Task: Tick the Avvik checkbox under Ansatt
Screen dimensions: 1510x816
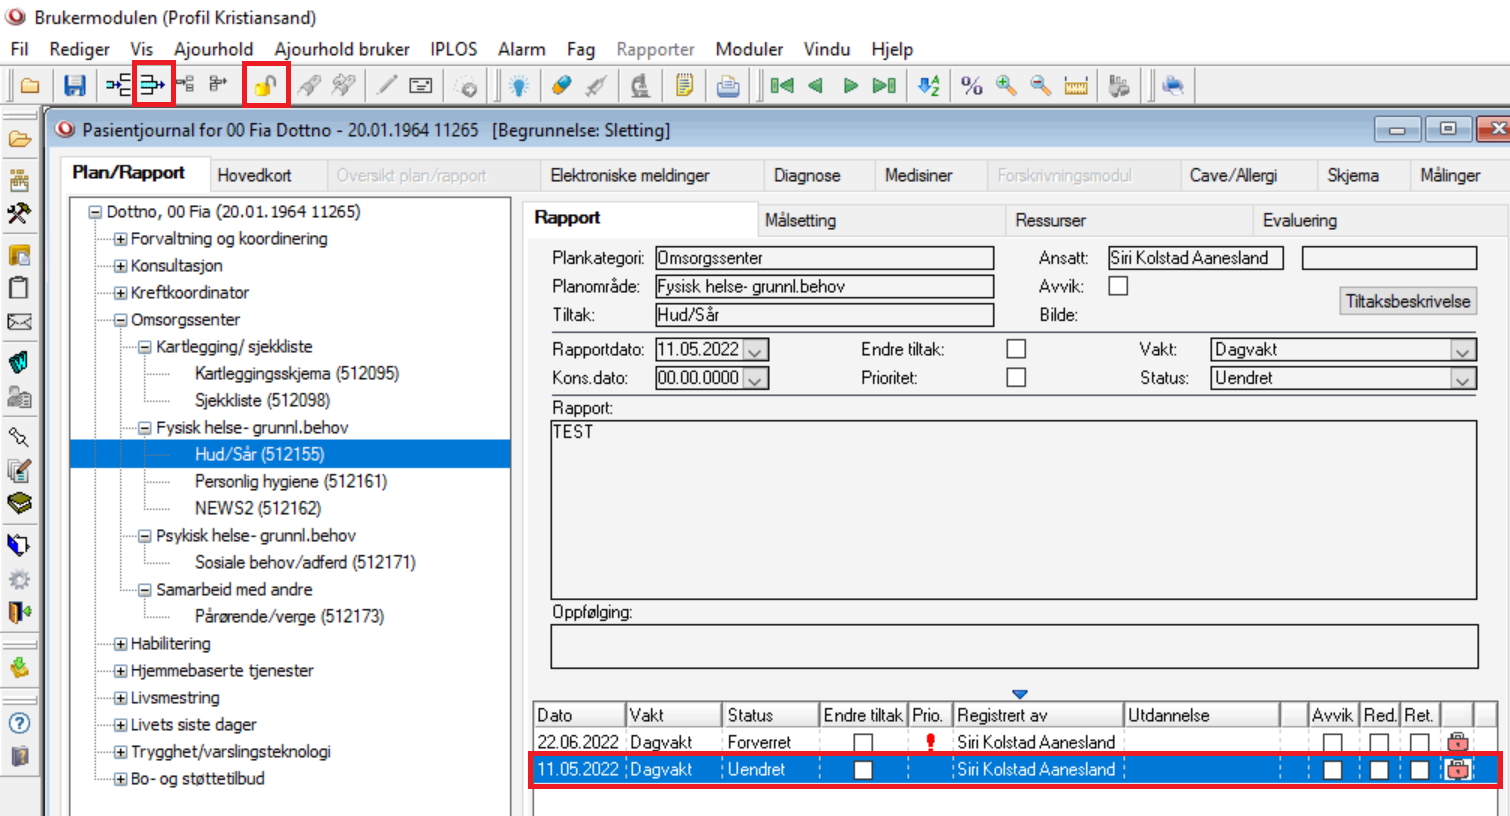Action: tap(1118, 286)
